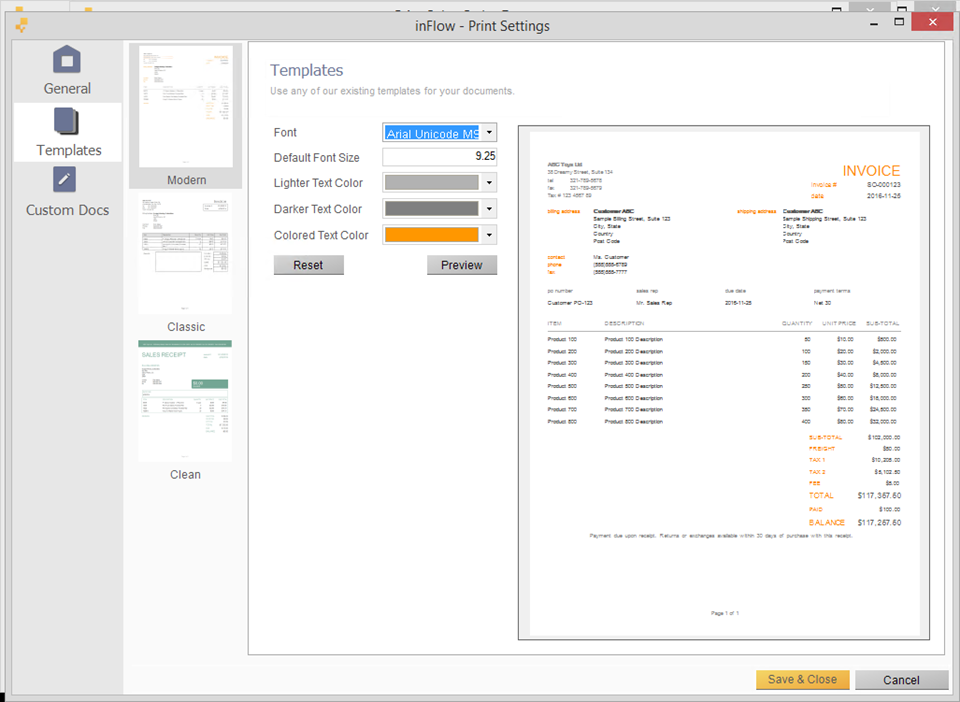Open the General settings section
960x702 pixels.
click(x=67, y=71)
